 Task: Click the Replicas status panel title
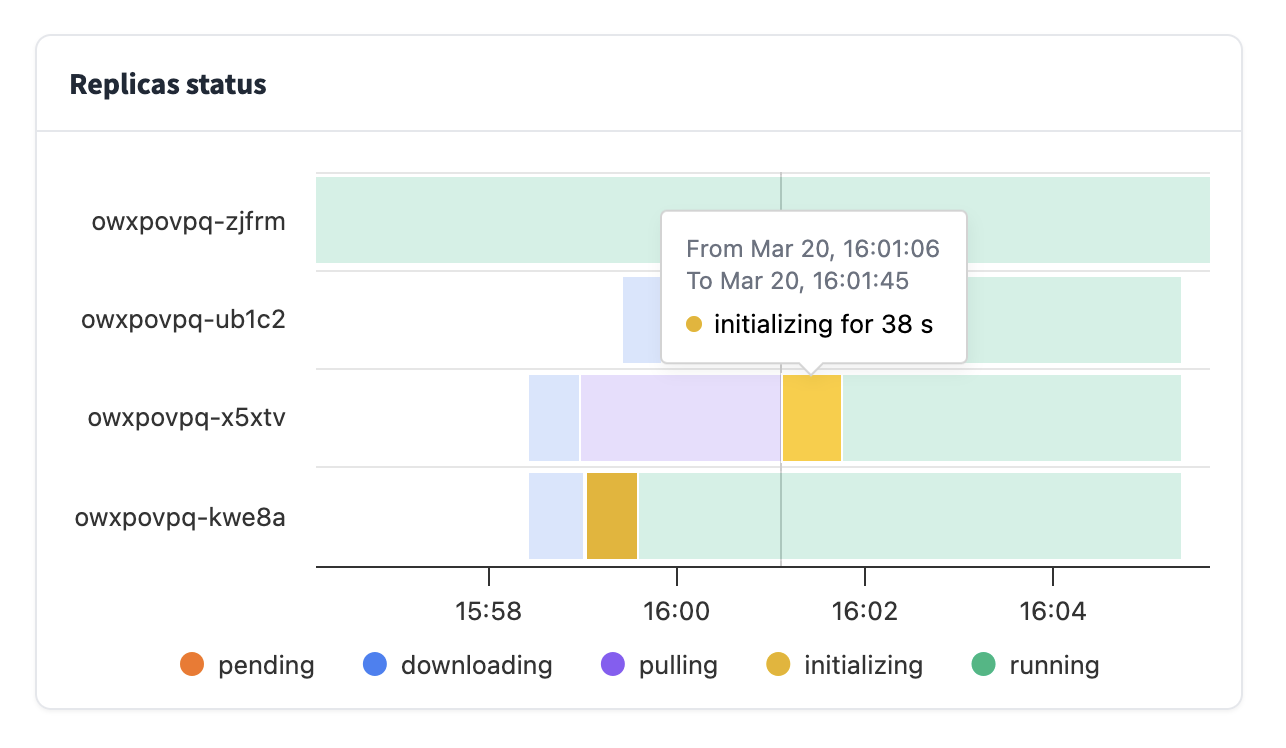(x=168, y=84)
